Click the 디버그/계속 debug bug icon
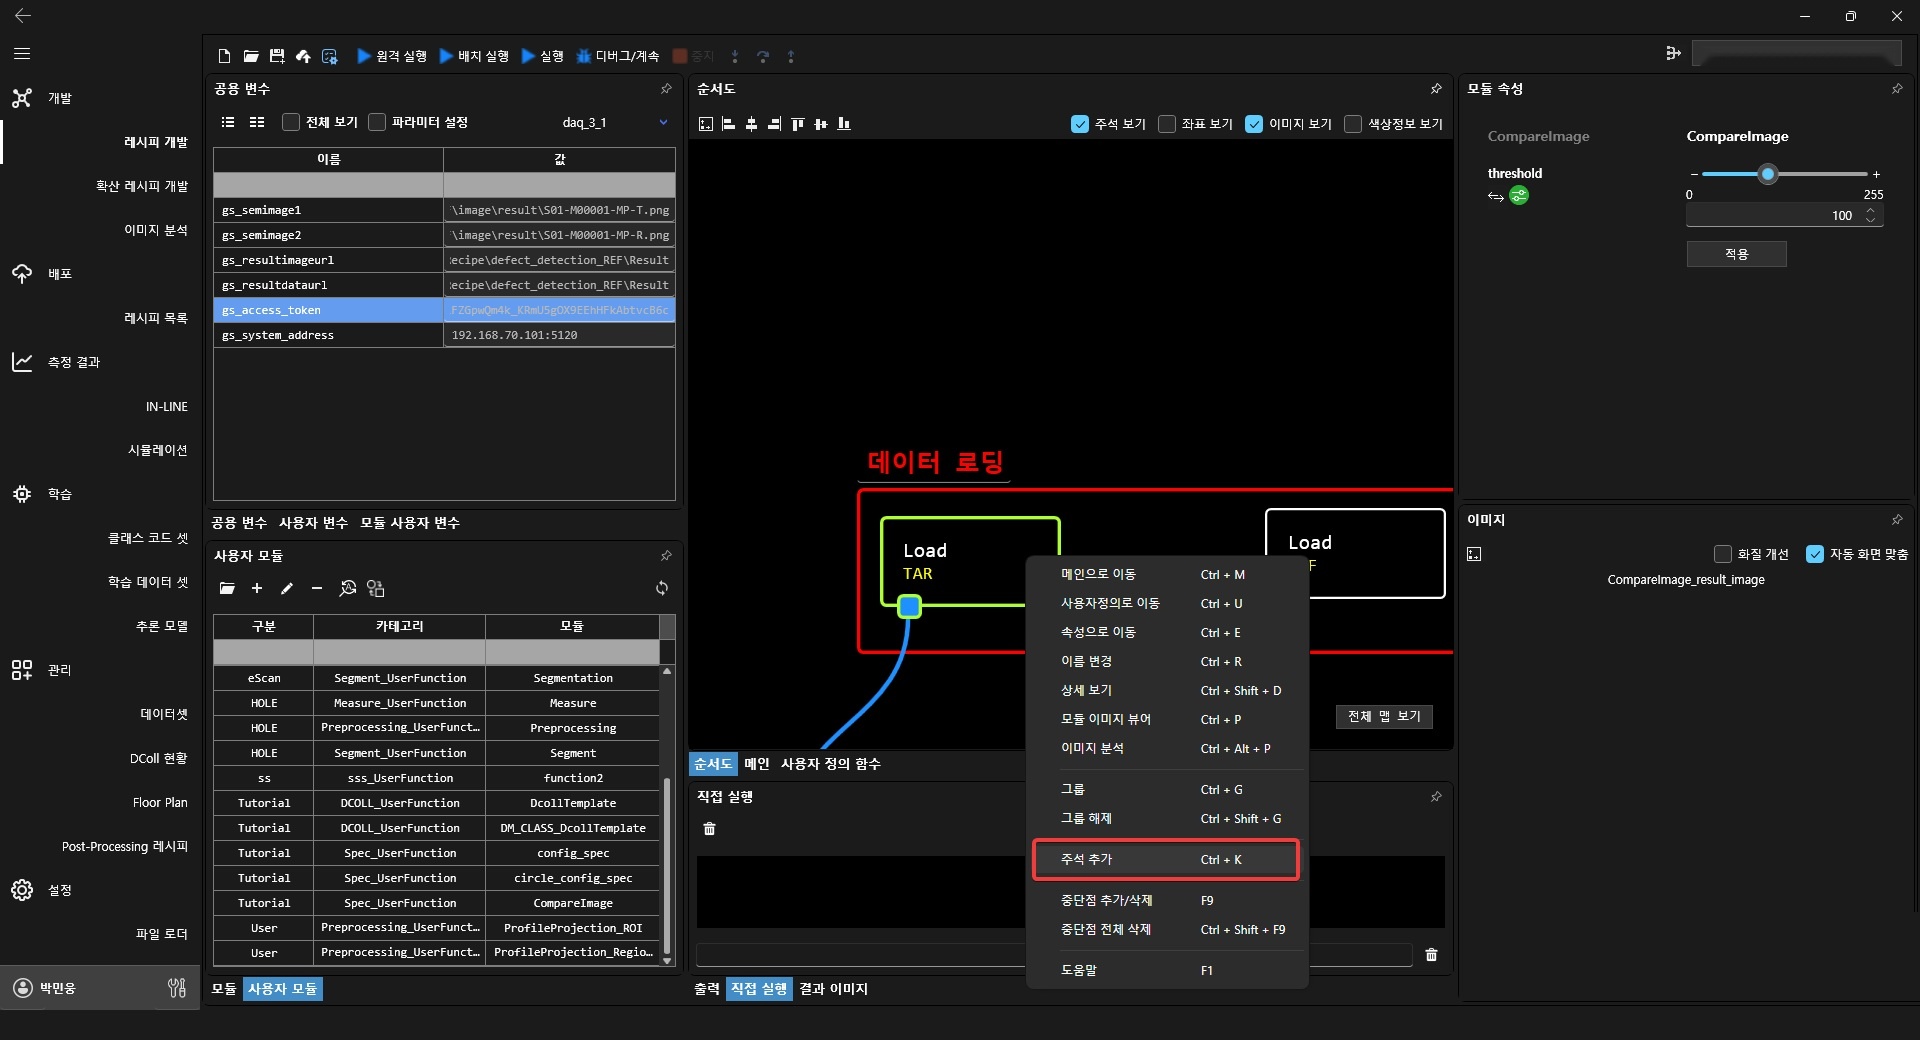Screen dimensions: 1920x1040 583,56
